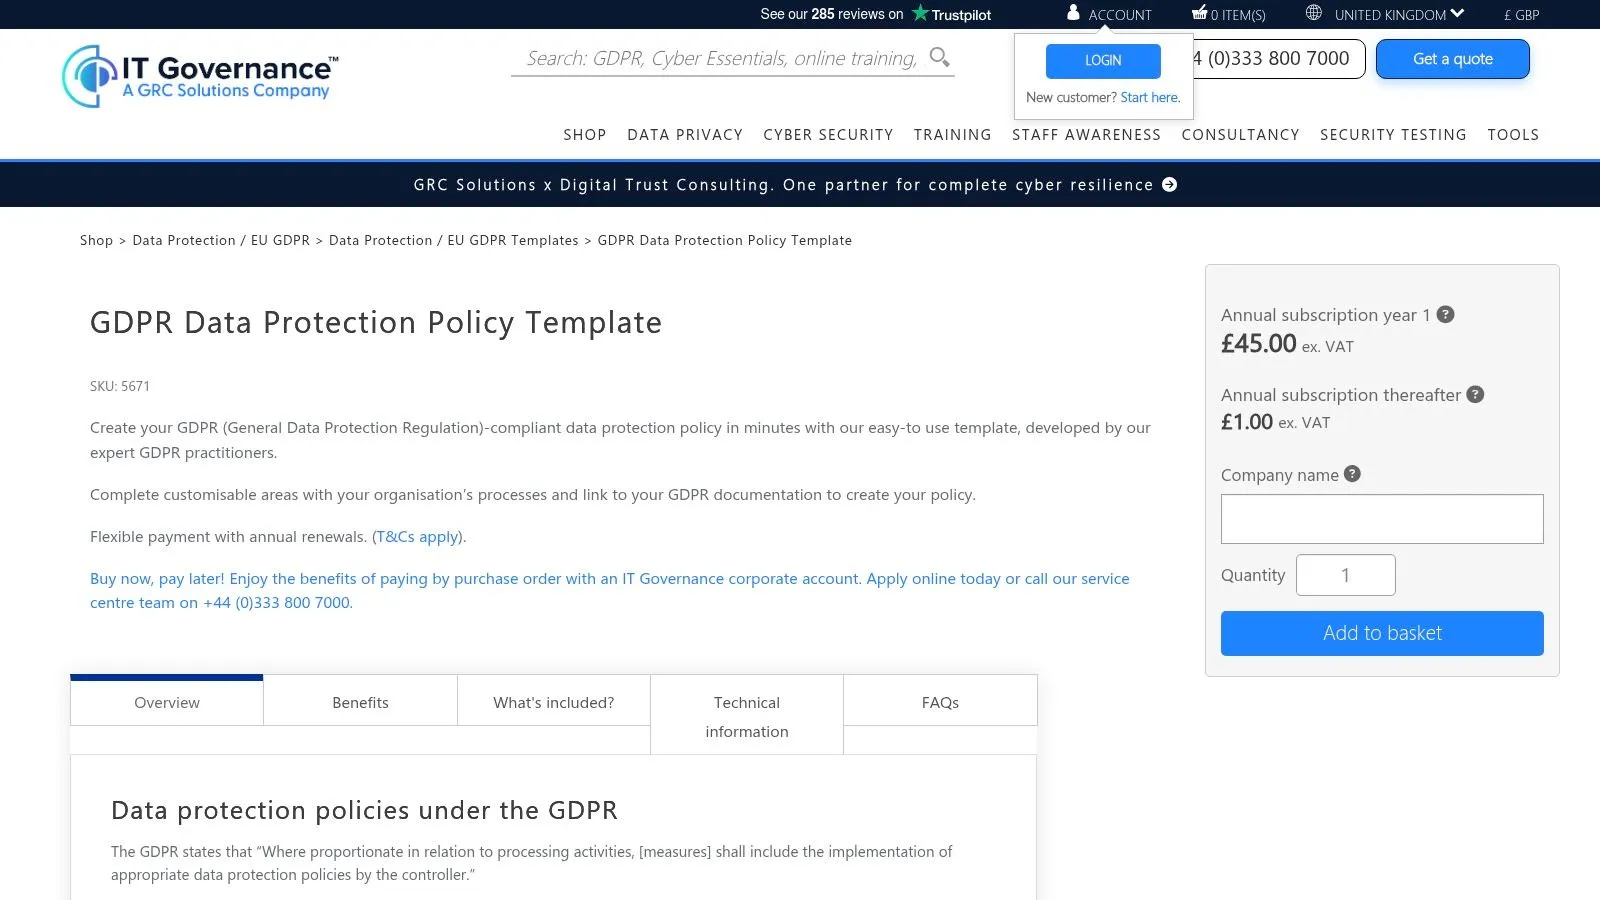This screenshot has height=900, width=1600.
Task: Click the Add to basket button
Action: [1382, 633]
